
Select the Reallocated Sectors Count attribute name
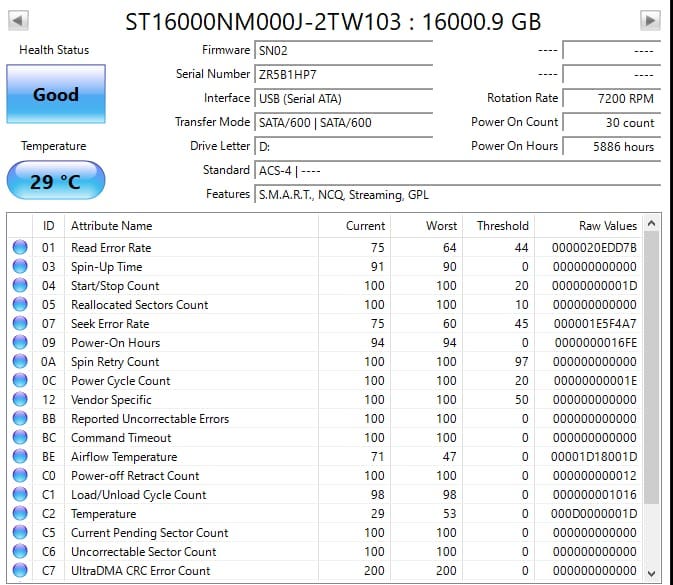139,305
